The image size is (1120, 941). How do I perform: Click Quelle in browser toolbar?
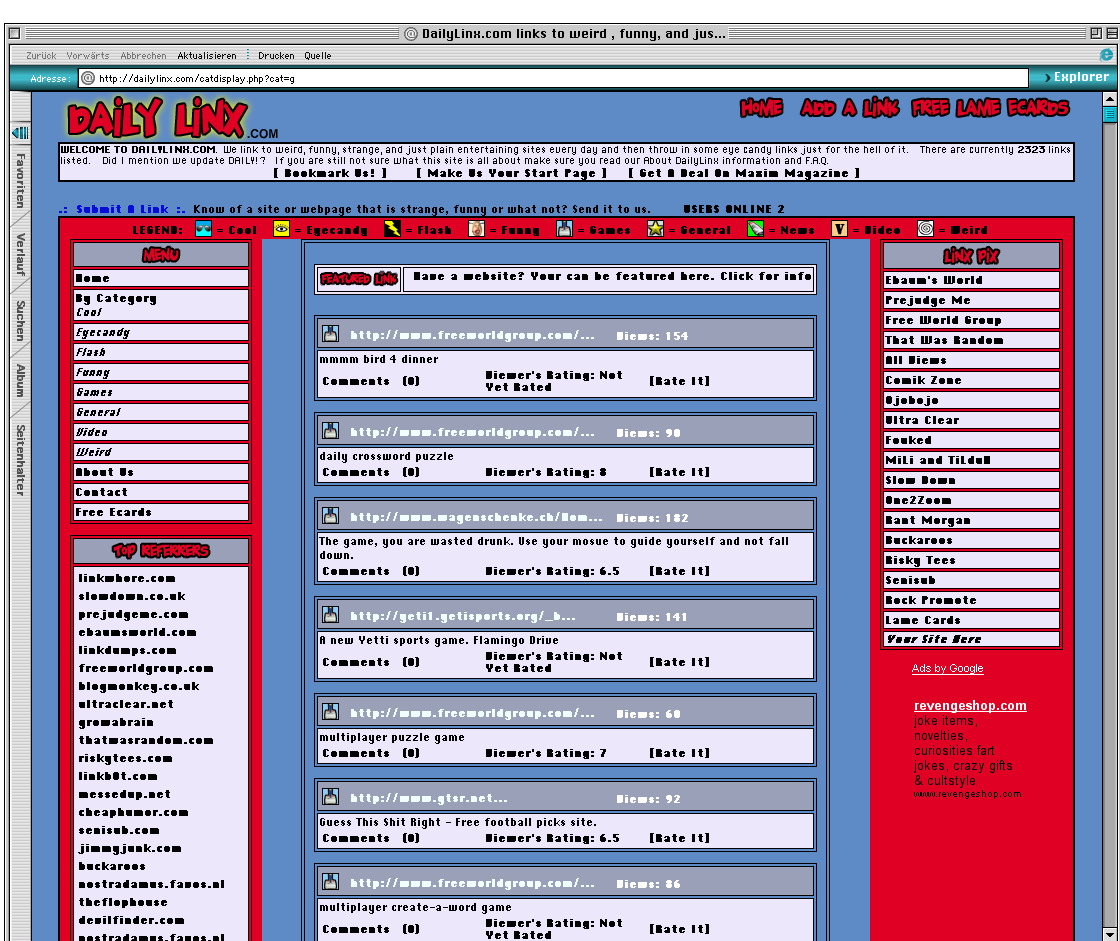317,56
